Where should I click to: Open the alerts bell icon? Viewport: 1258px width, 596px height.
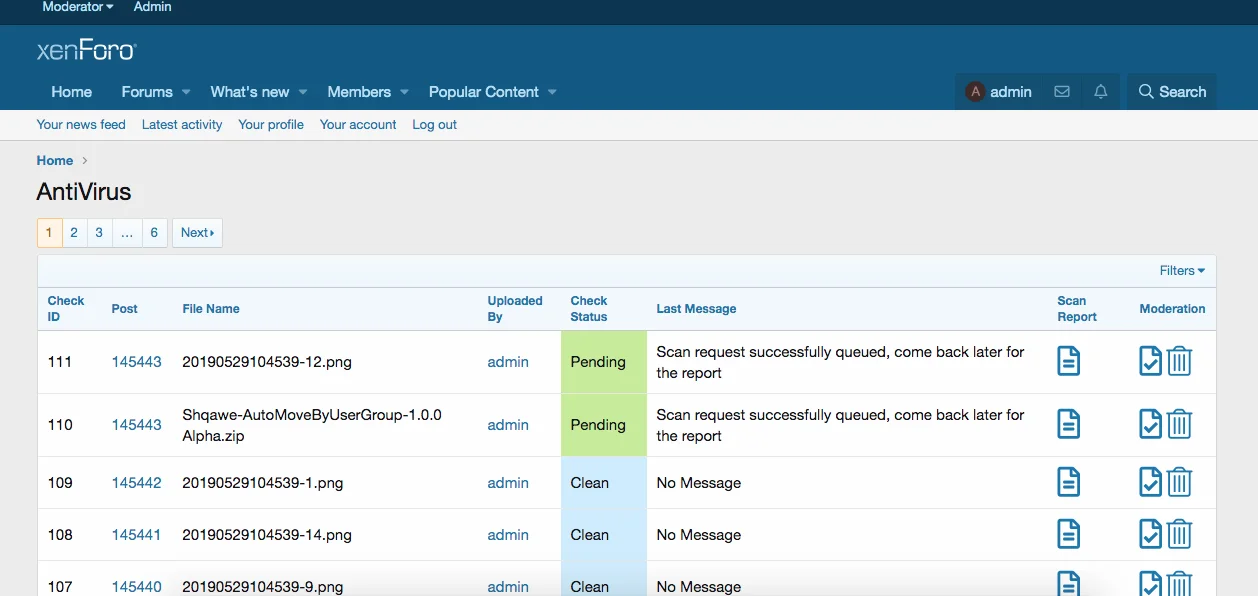[x=1101, y=92]
